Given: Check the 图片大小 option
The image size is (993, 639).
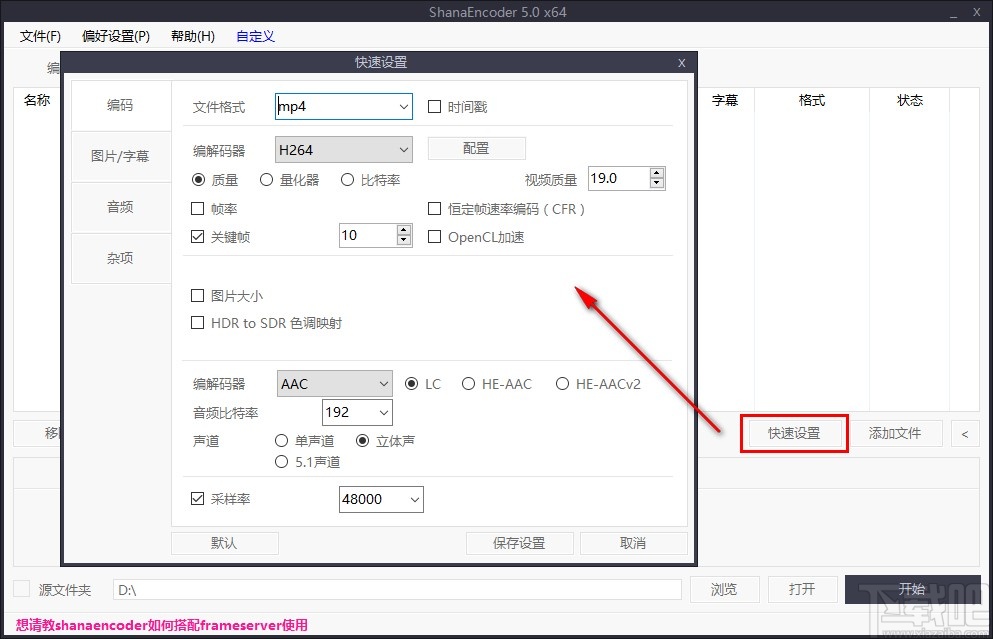Looking at the screenshot, I should [198, 296].
